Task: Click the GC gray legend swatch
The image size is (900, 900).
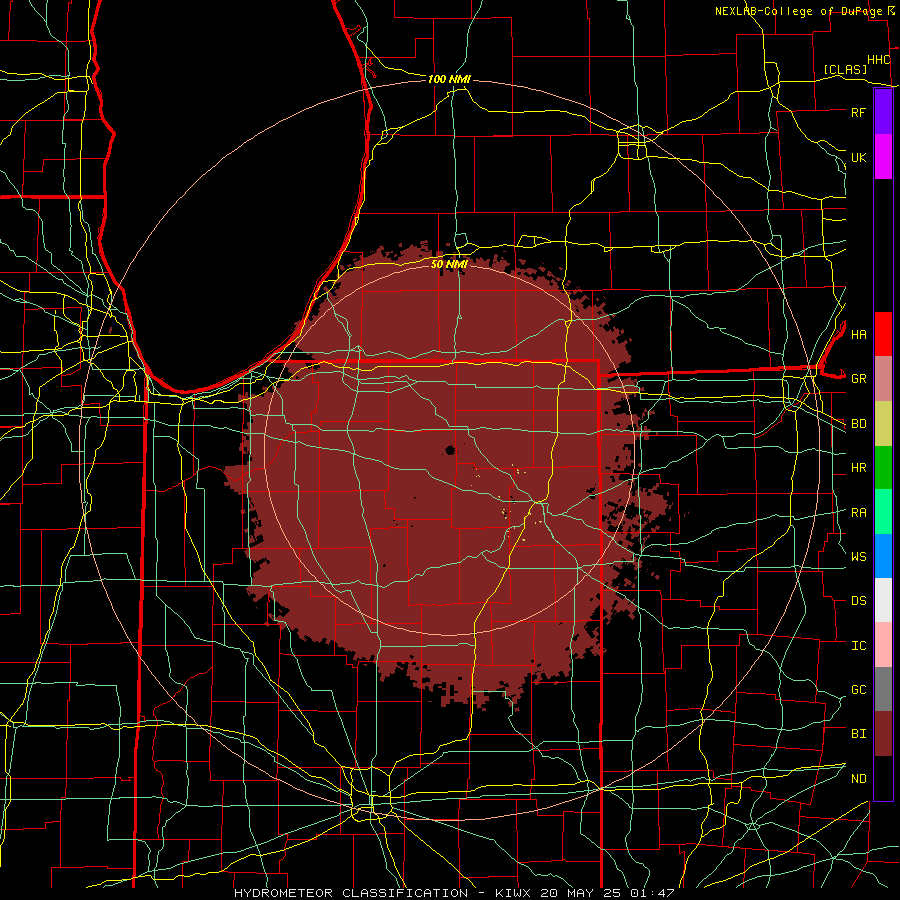Action: click(883, 689)
